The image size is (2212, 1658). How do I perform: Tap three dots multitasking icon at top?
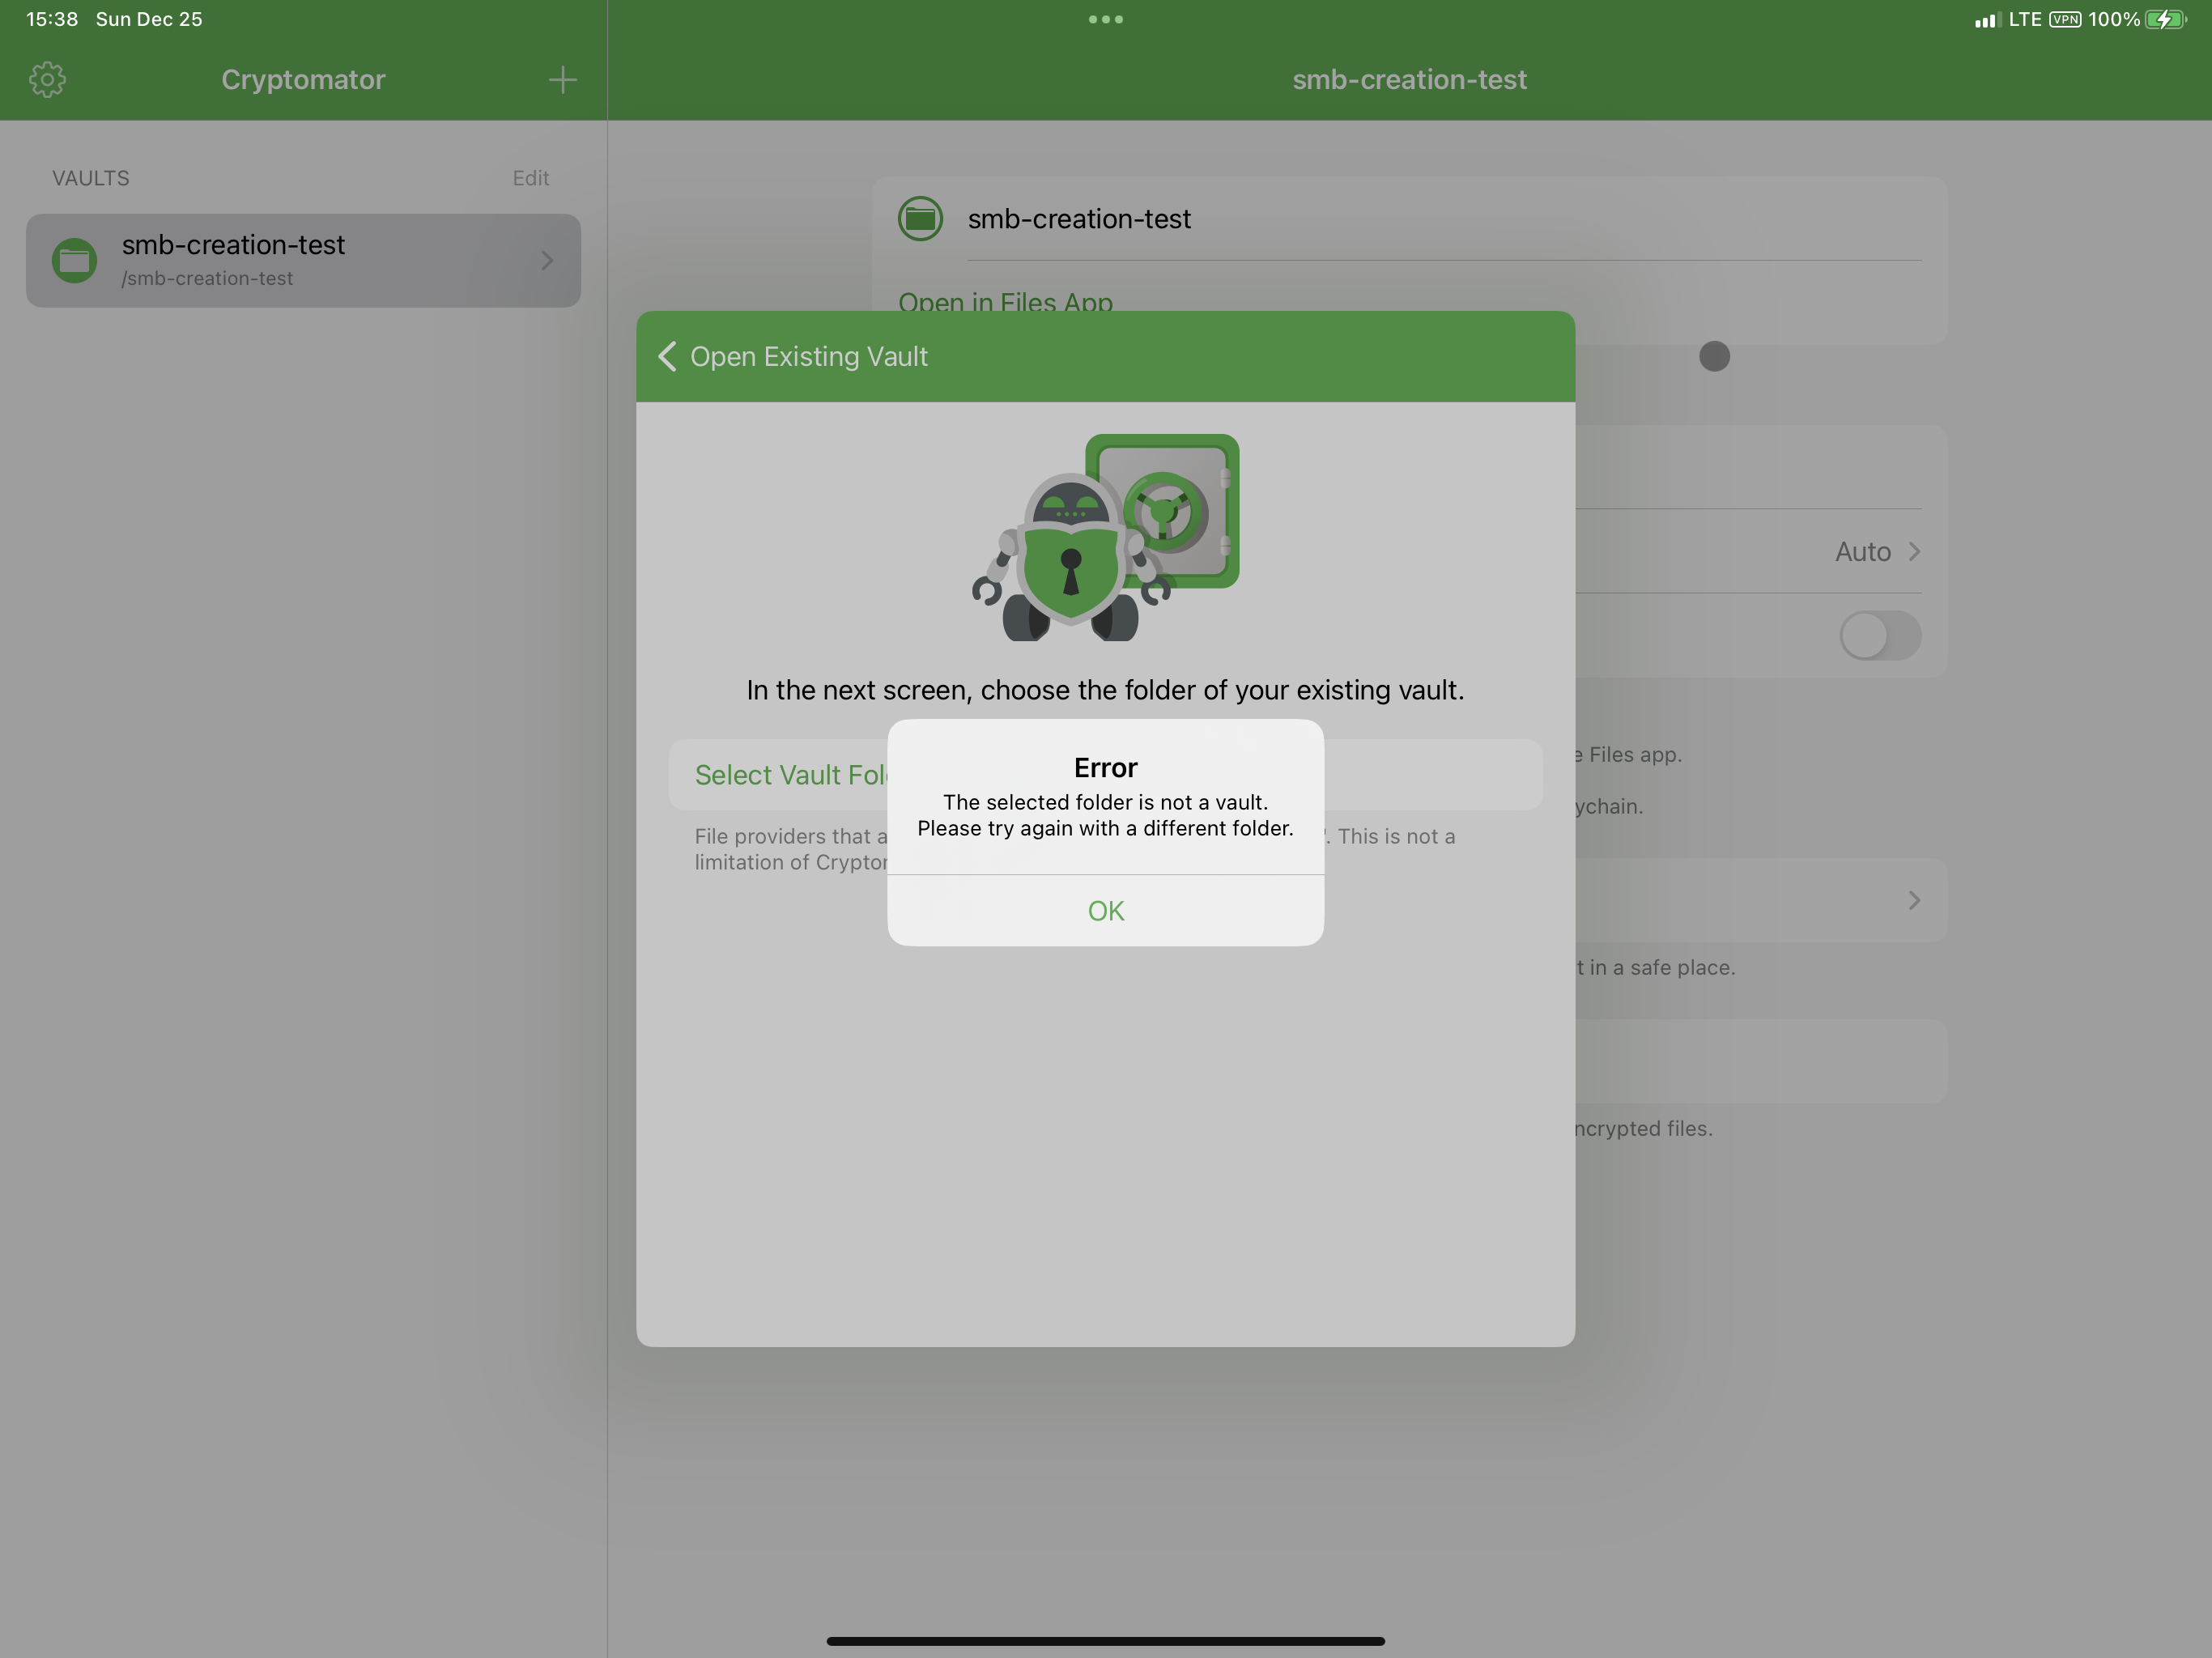(x=1105, y=19)
